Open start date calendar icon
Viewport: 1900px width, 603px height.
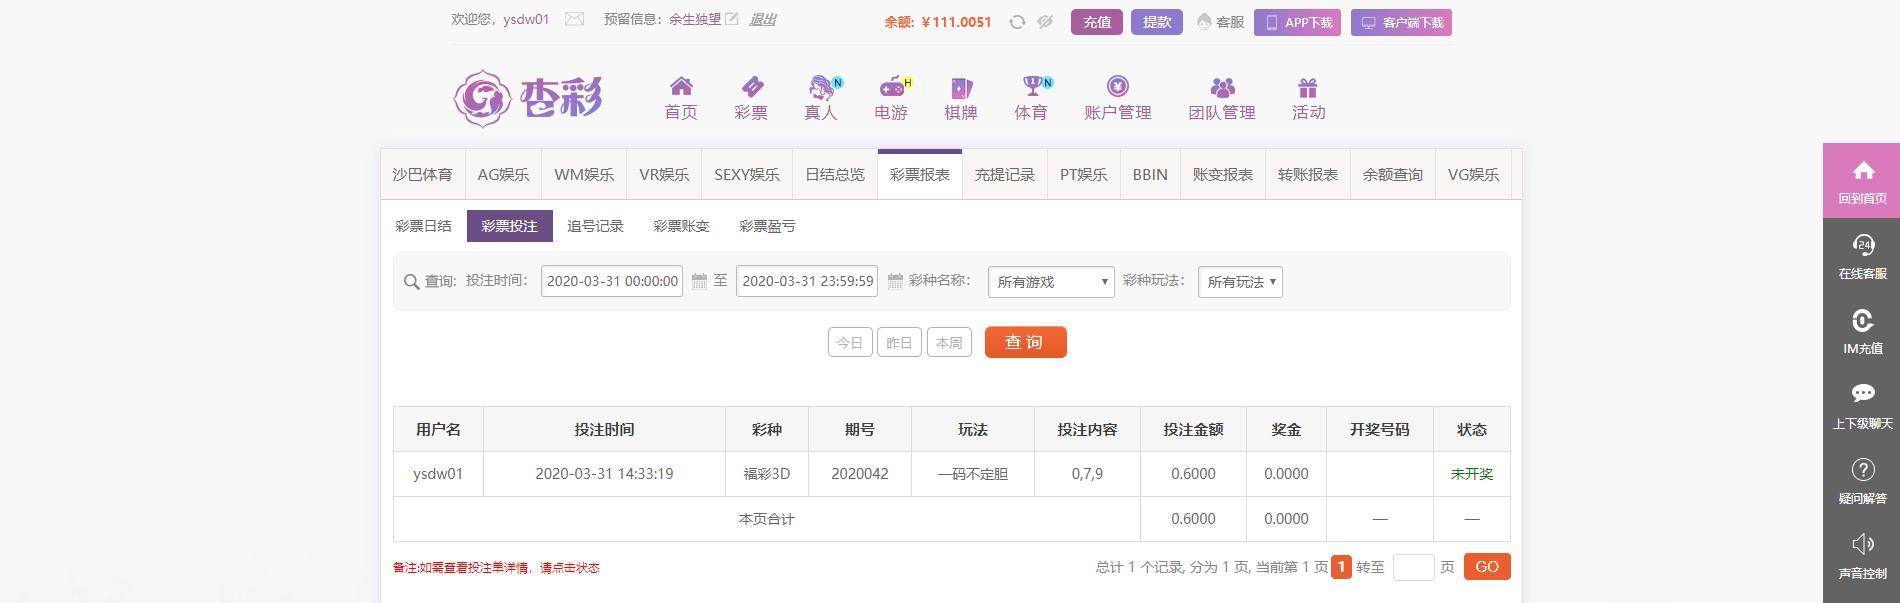point(700,281)
